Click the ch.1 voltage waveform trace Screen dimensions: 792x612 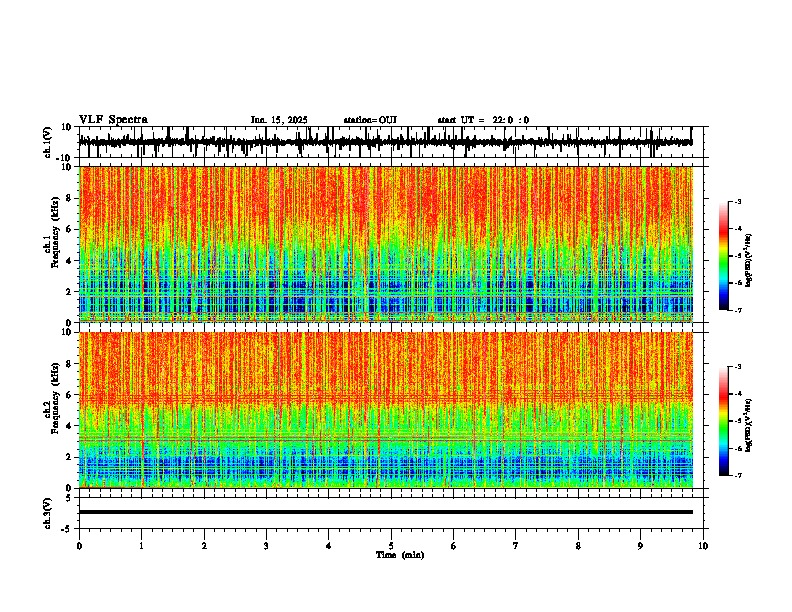click(x=386, y=142)
